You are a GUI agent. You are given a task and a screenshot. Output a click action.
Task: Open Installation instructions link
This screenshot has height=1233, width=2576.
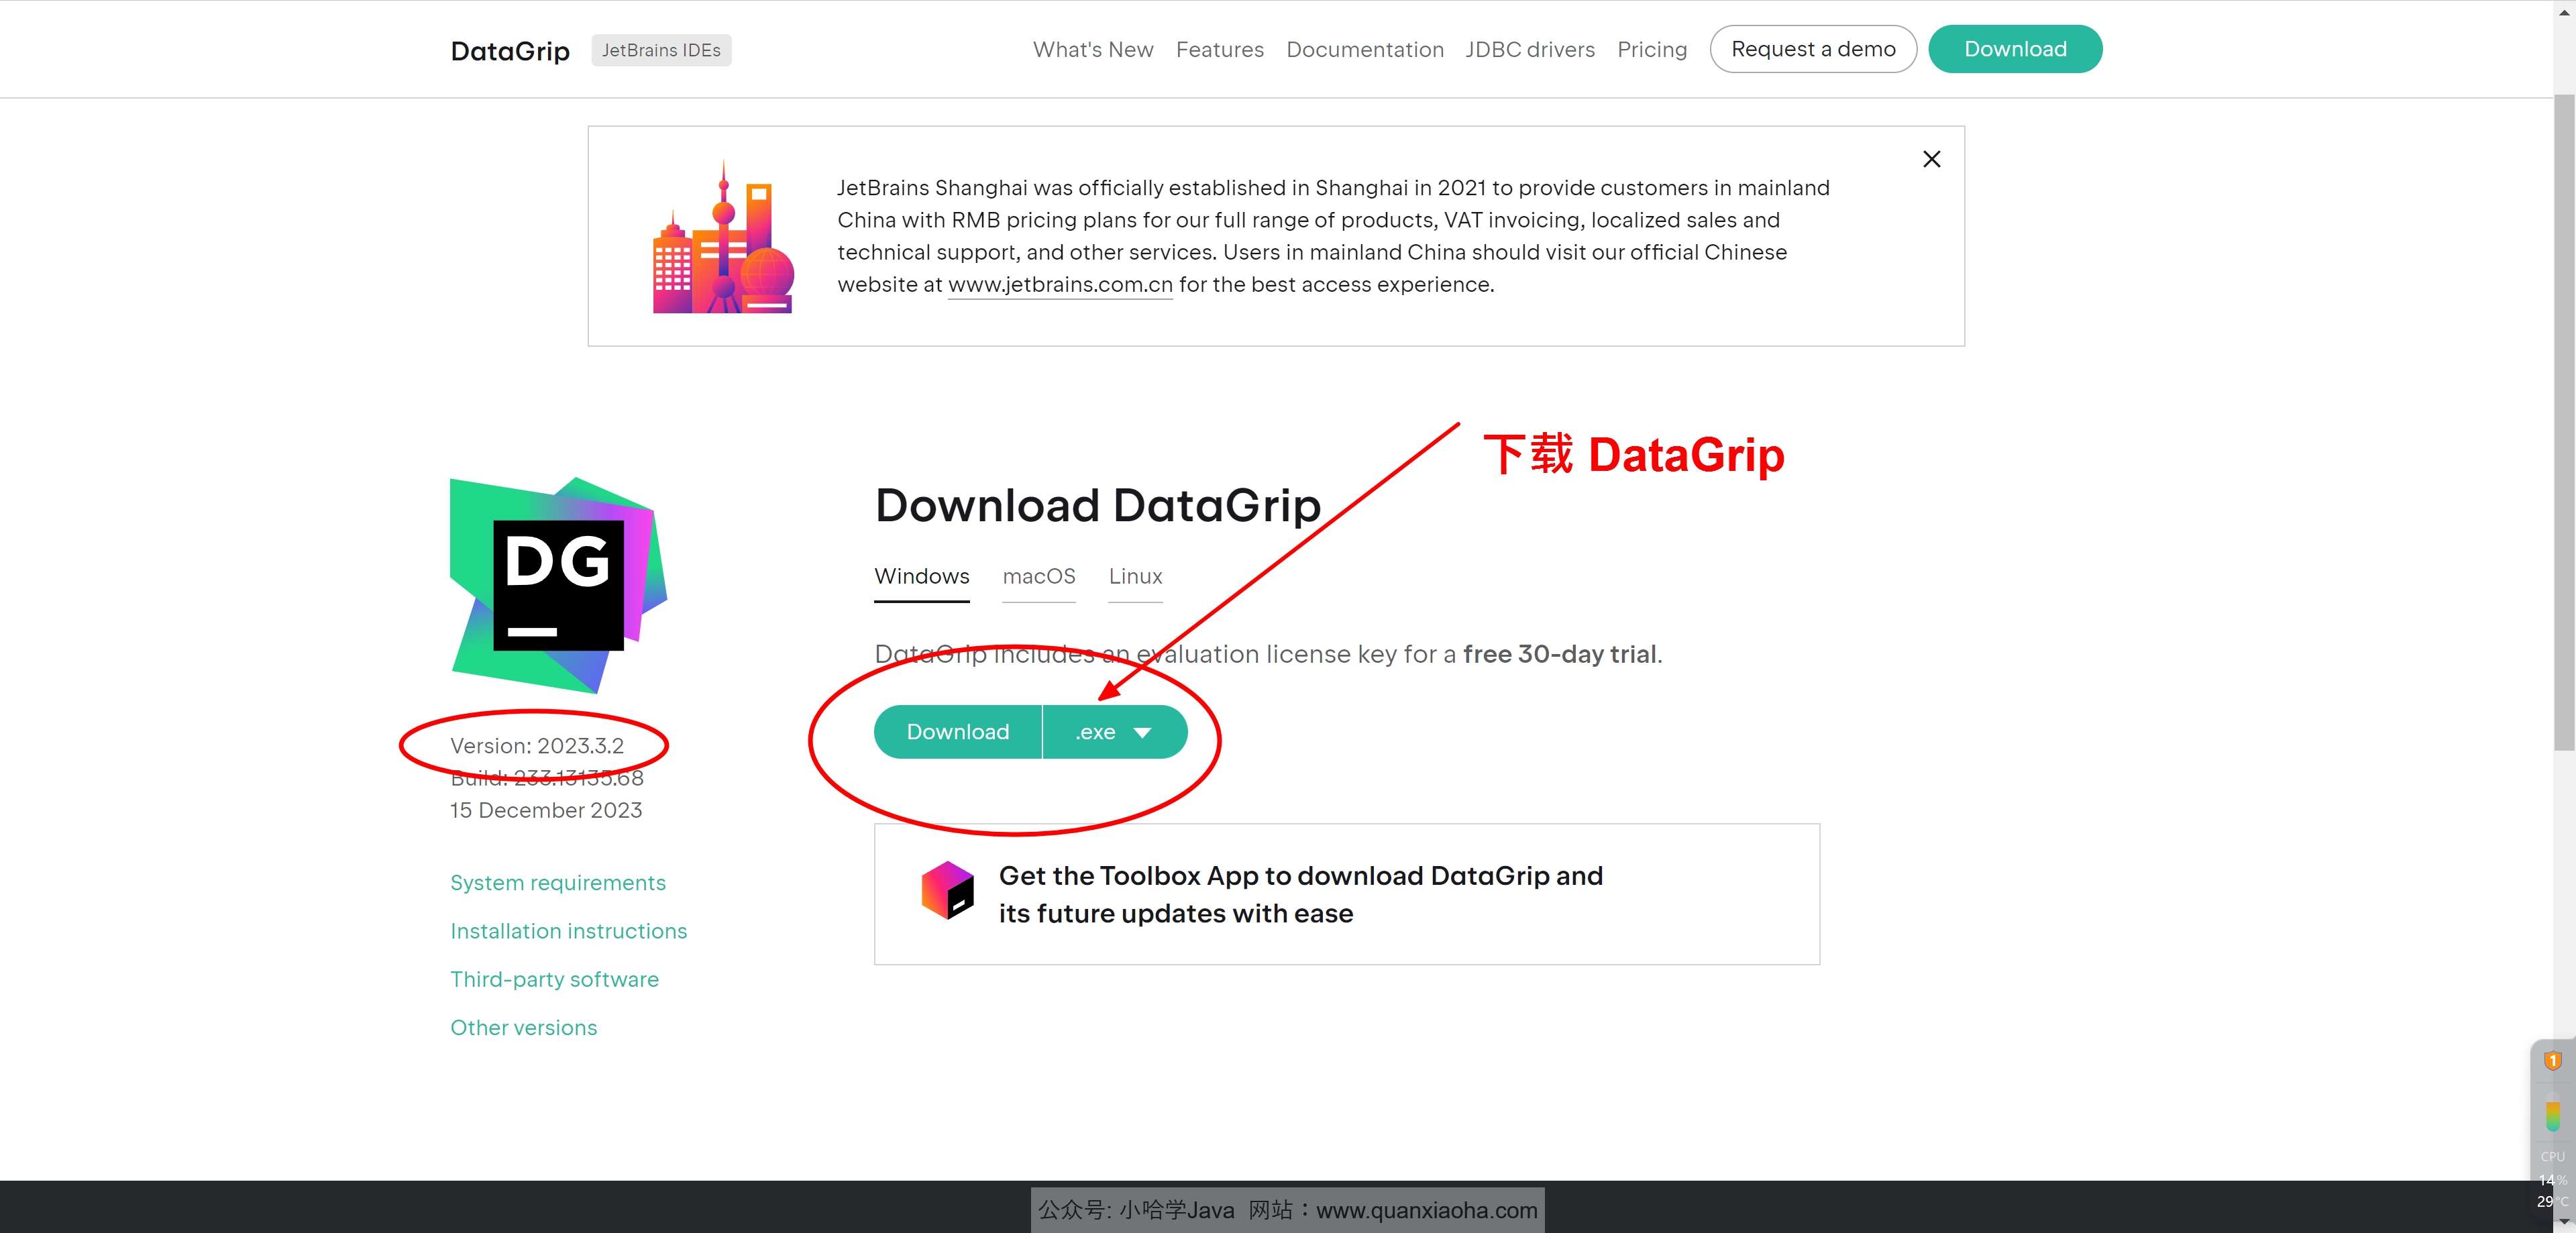(x=568, y=931)
